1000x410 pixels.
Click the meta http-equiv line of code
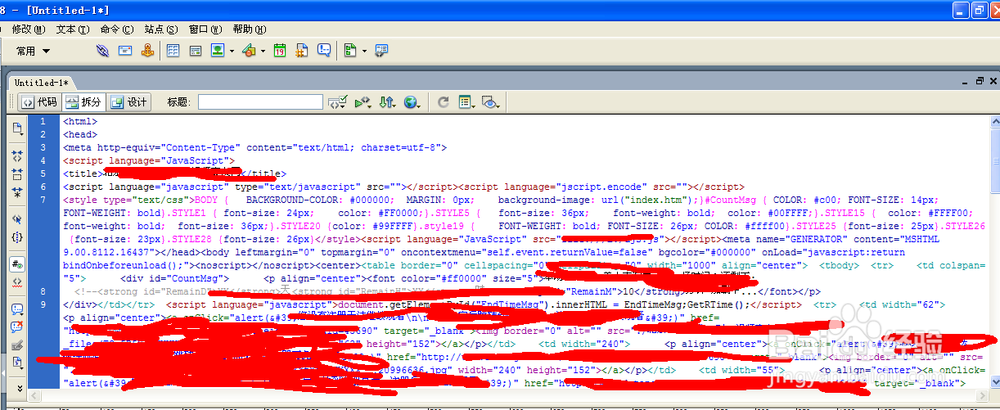(255, 147)
